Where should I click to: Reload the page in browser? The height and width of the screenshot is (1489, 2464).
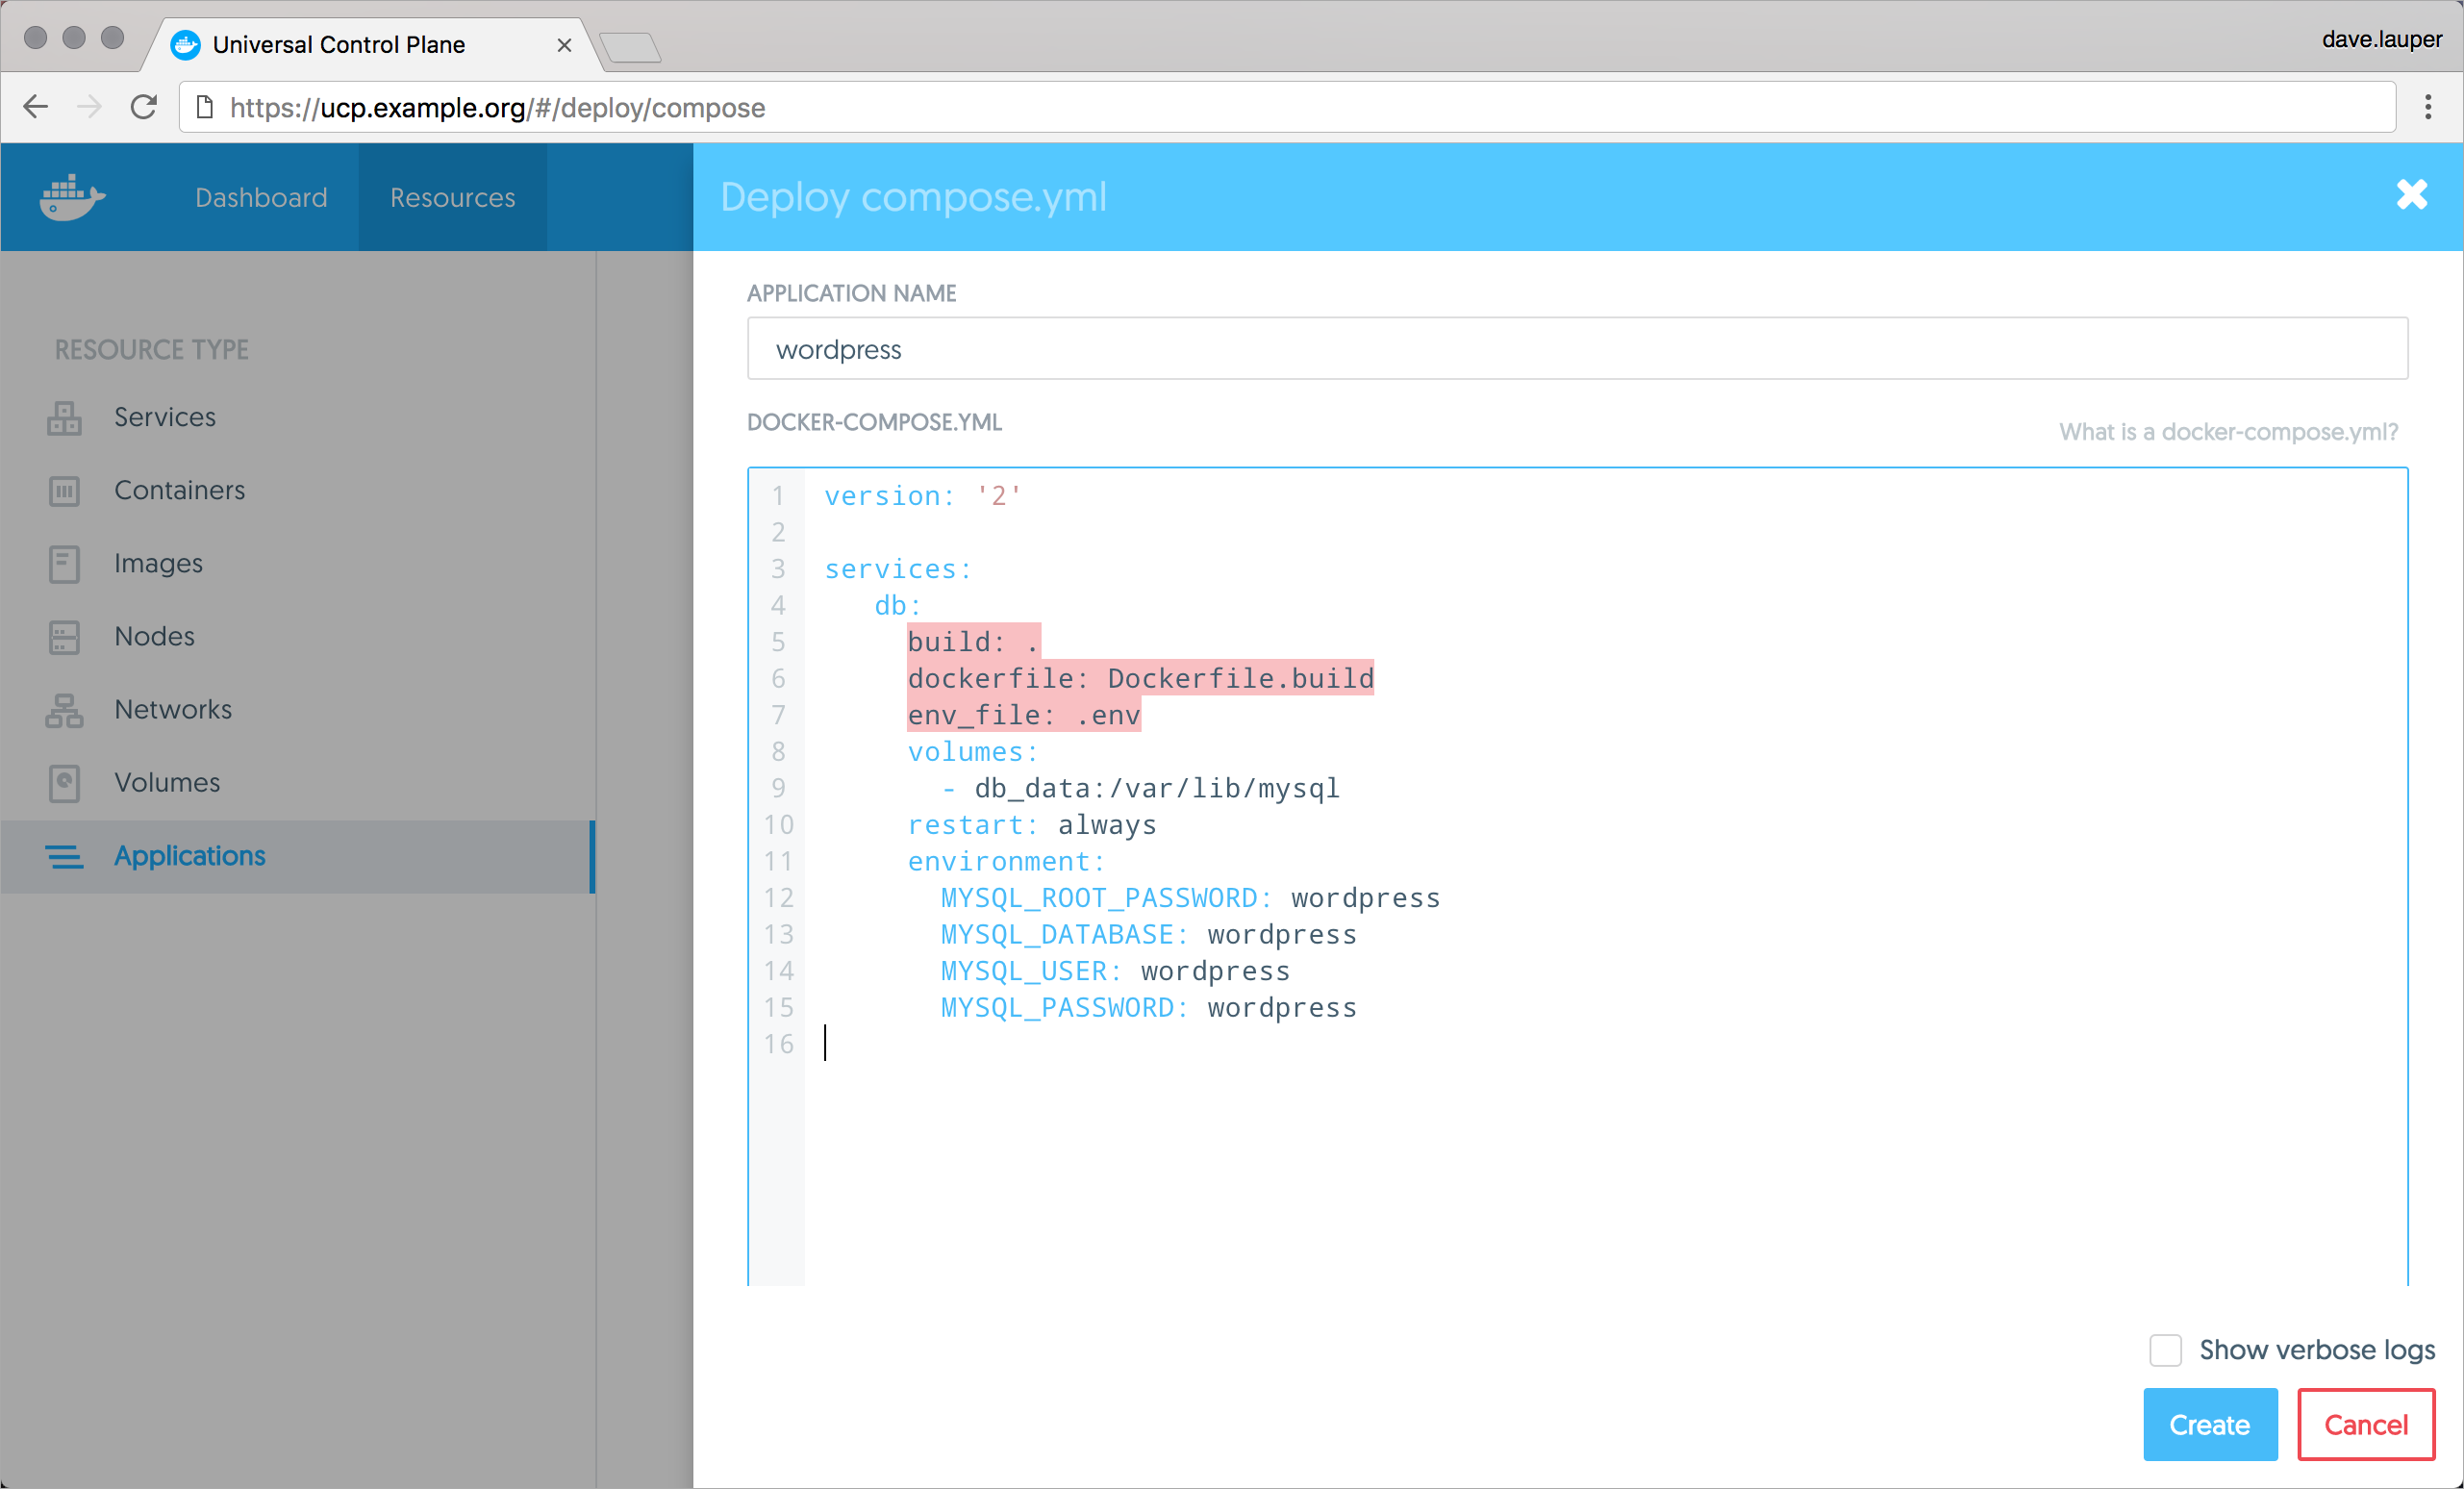[x=144, y=107]
